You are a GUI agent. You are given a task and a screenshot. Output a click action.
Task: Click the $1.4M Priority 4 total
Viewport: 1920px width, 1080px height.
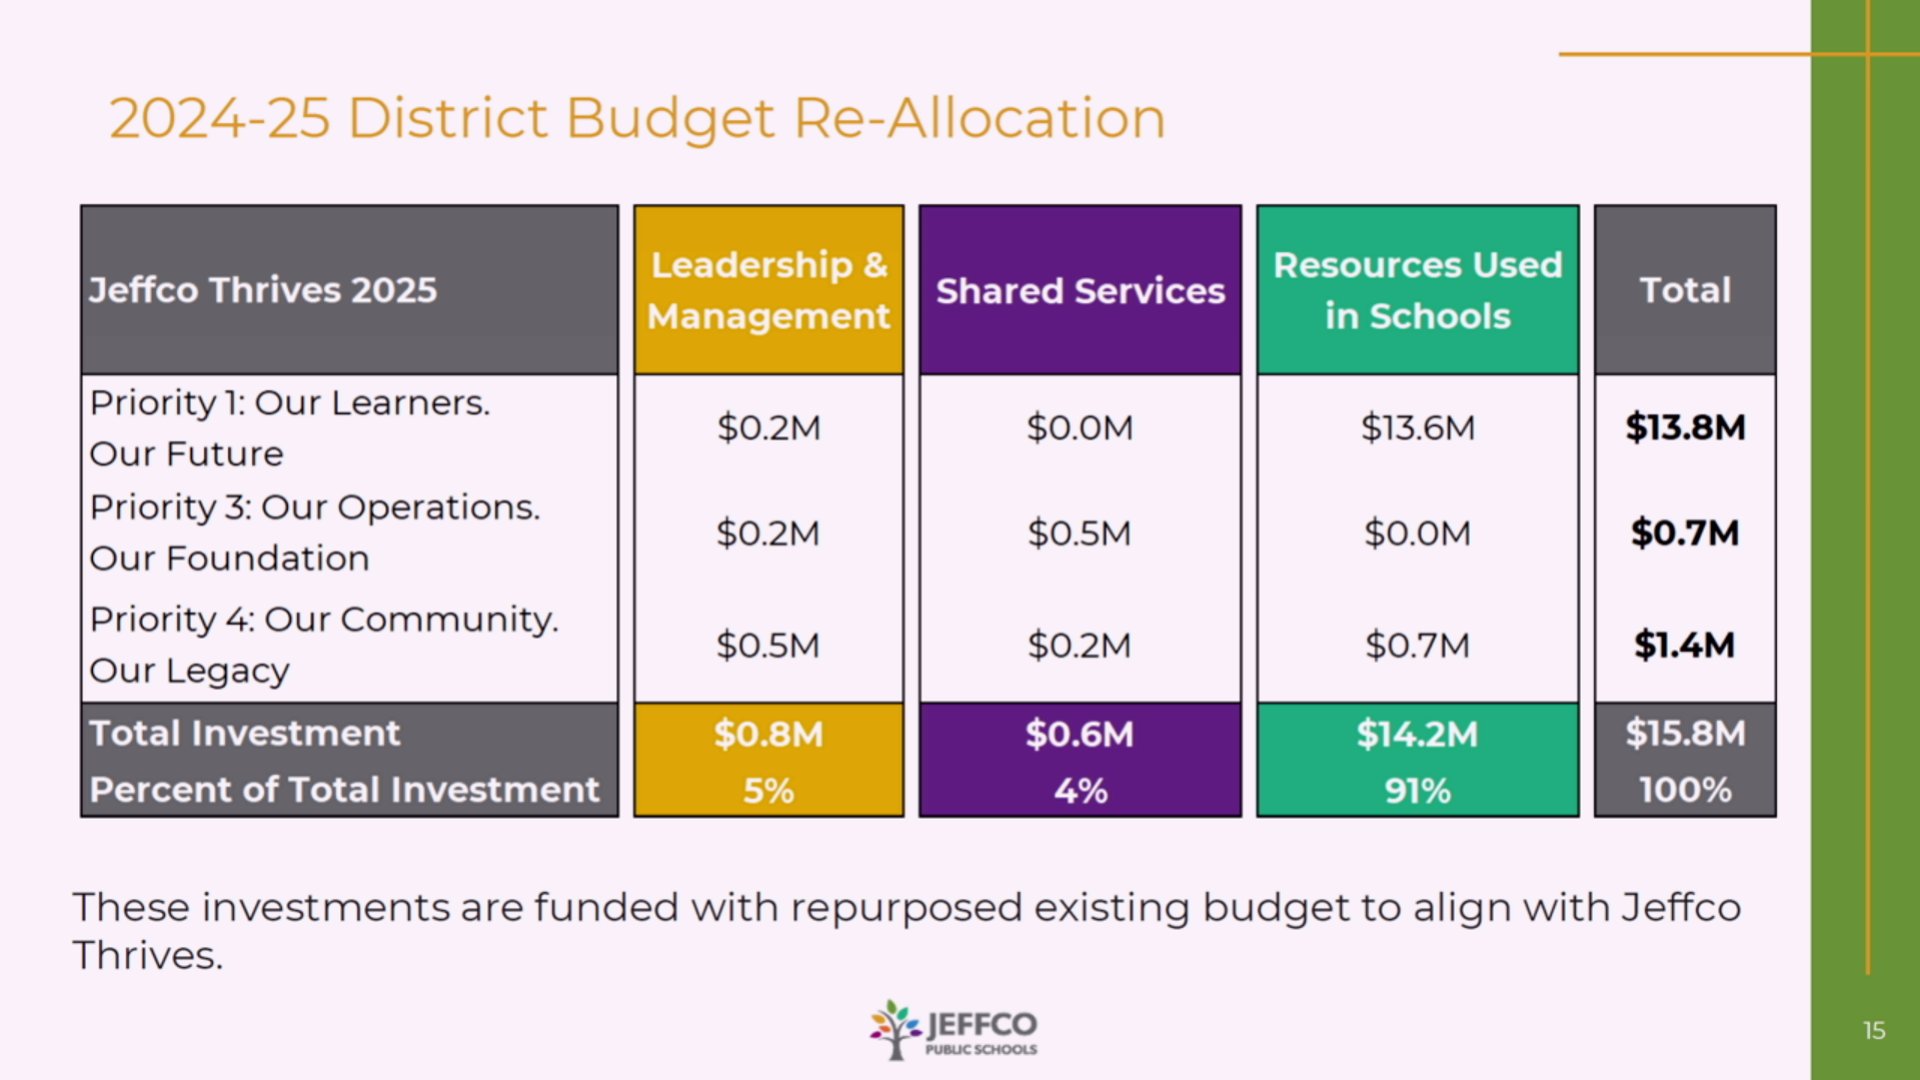[x=1685, y=645]
